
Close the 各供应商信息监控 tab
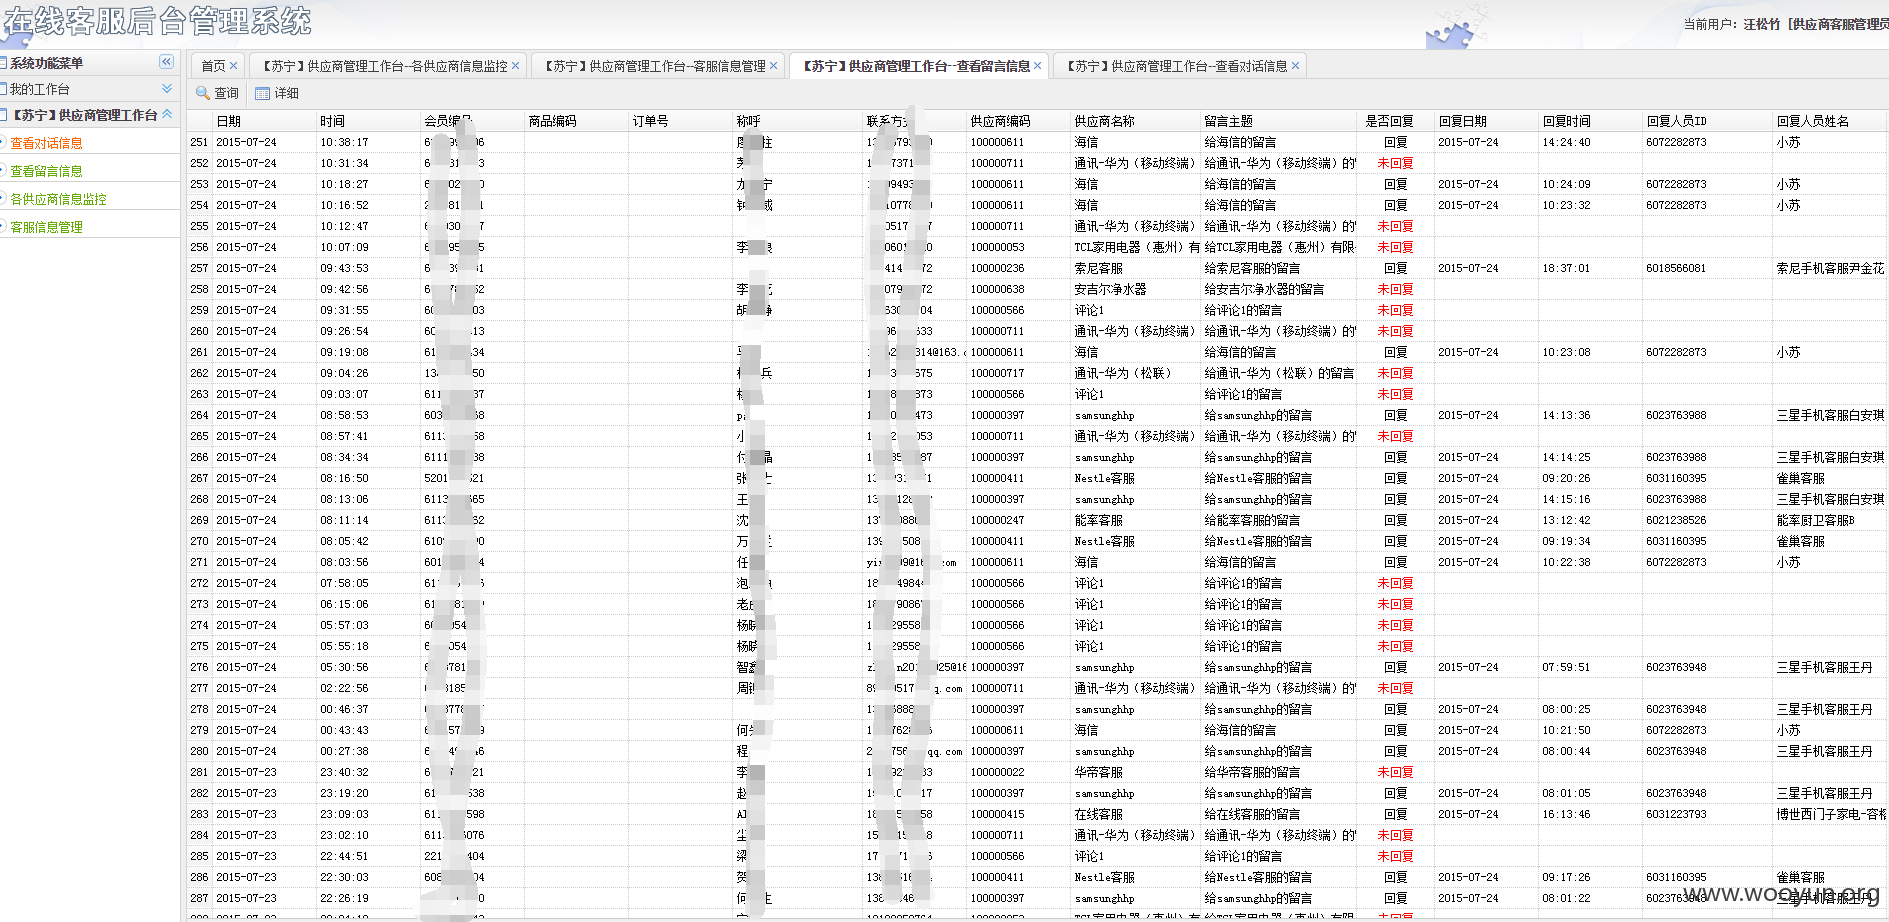[x=516, y=66]
